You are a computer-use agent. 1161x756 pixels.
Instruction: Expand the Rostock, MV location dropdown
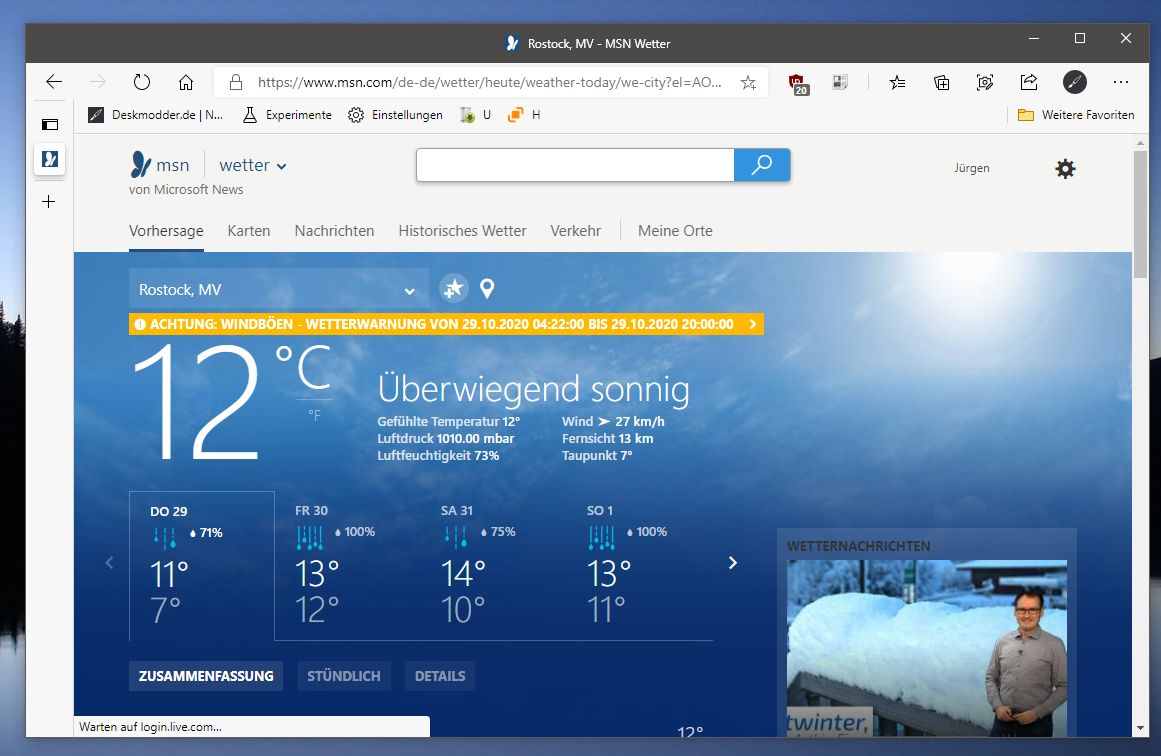(x=278, y=289)
